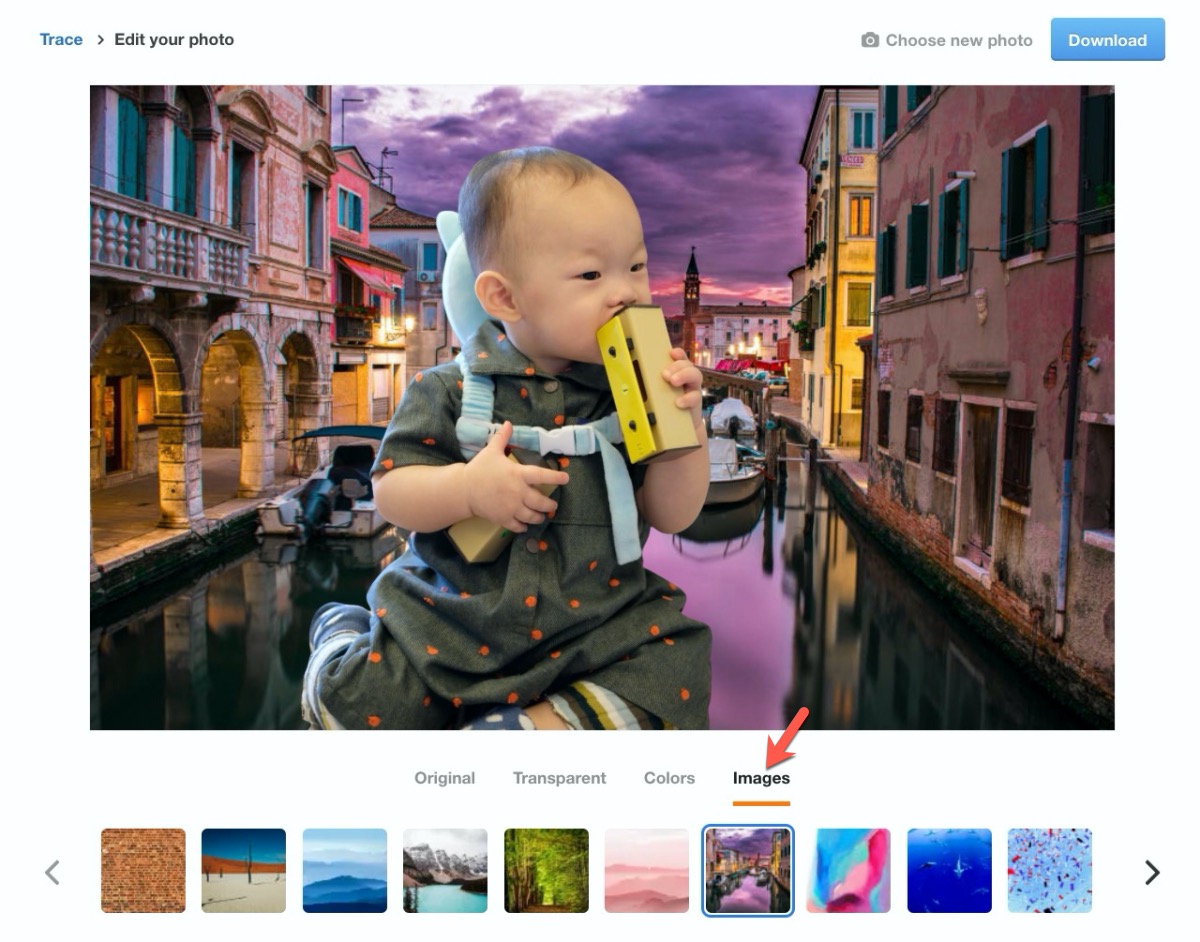Click the Choose new photo text
This screenshot has width=1200, height=942.
[958, 40]
